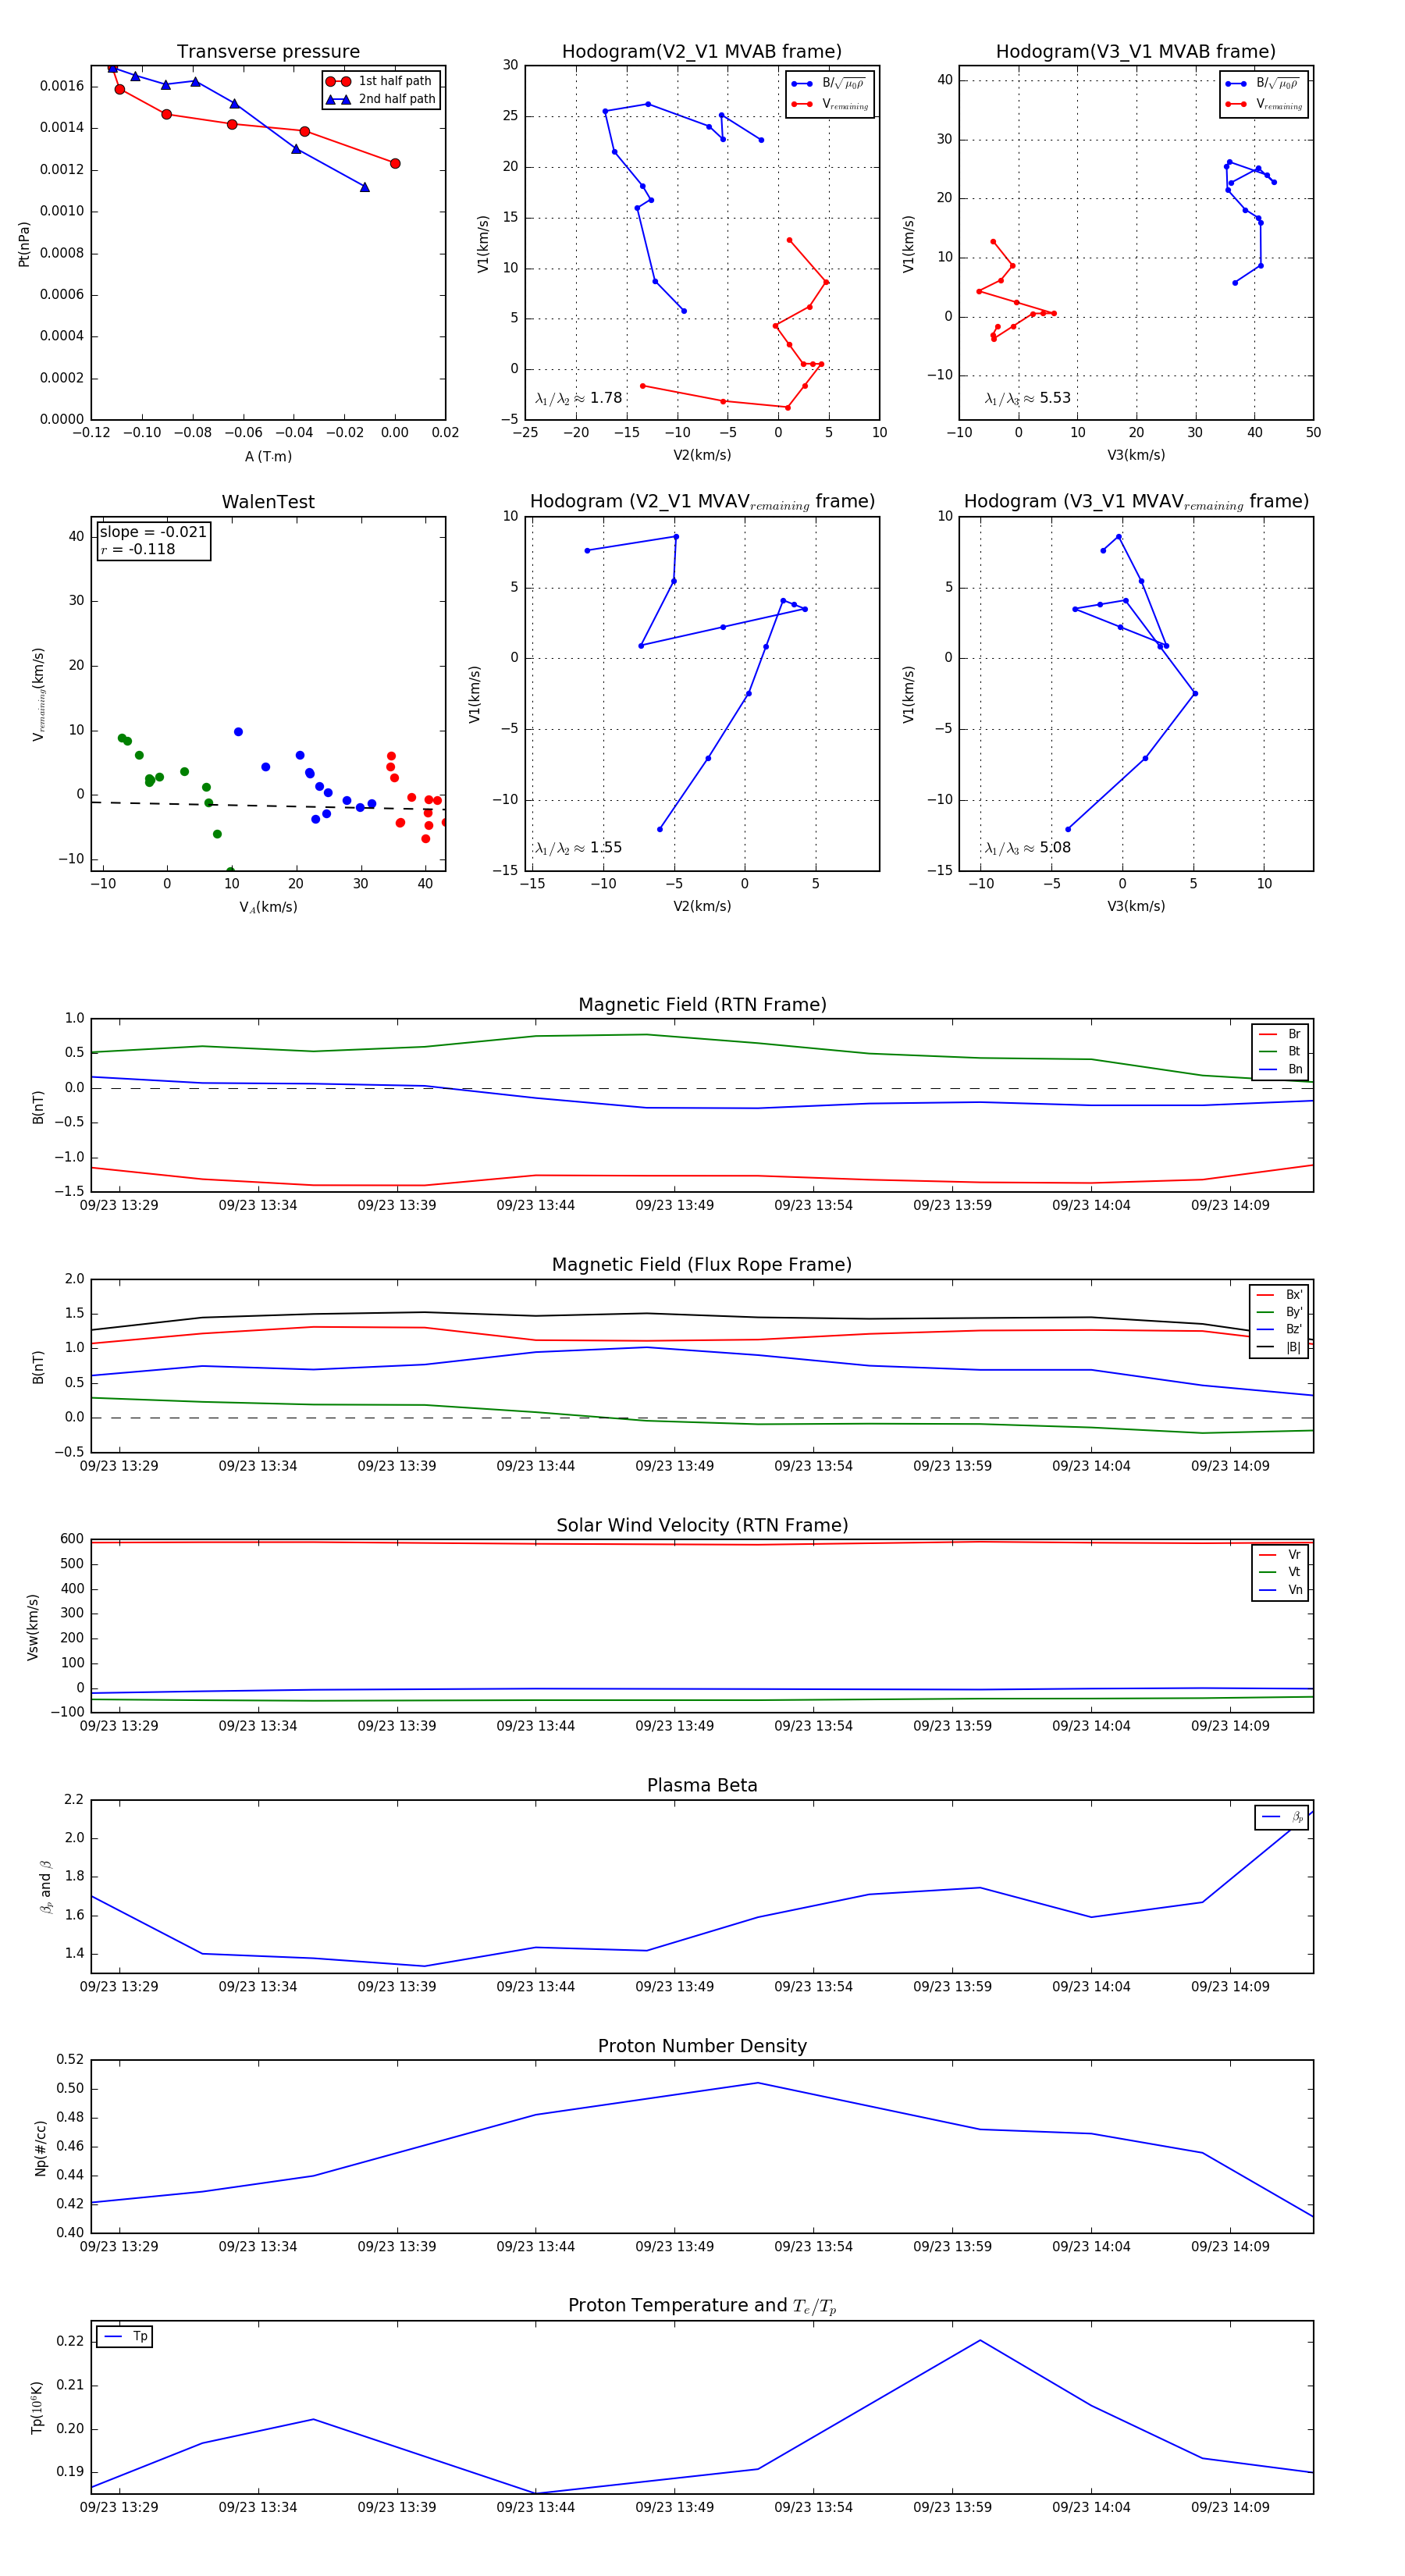Click the λ1/λ3 ≈ 5.08 annotation
Viewport: 1405px width, 2576px height.
[1027, 848]
